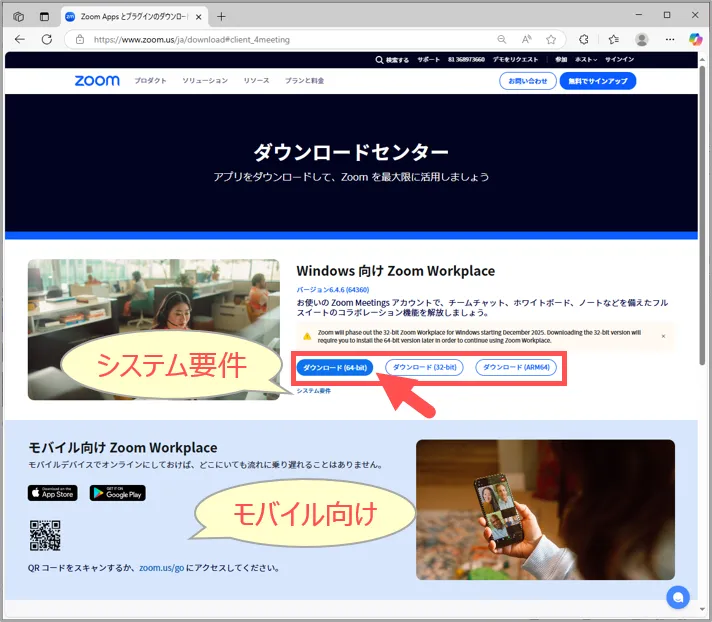Click the 81 368973660 phone number
The height and width of the screenshot is (622, 712).
click(466, 59)
